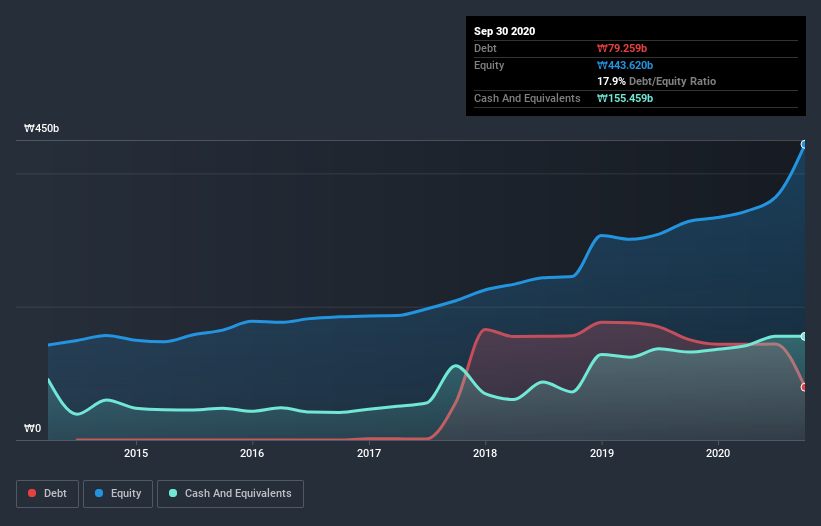Click the ₩443.620b equity value
Screen dimensions: 821x526
pos(625,65)
